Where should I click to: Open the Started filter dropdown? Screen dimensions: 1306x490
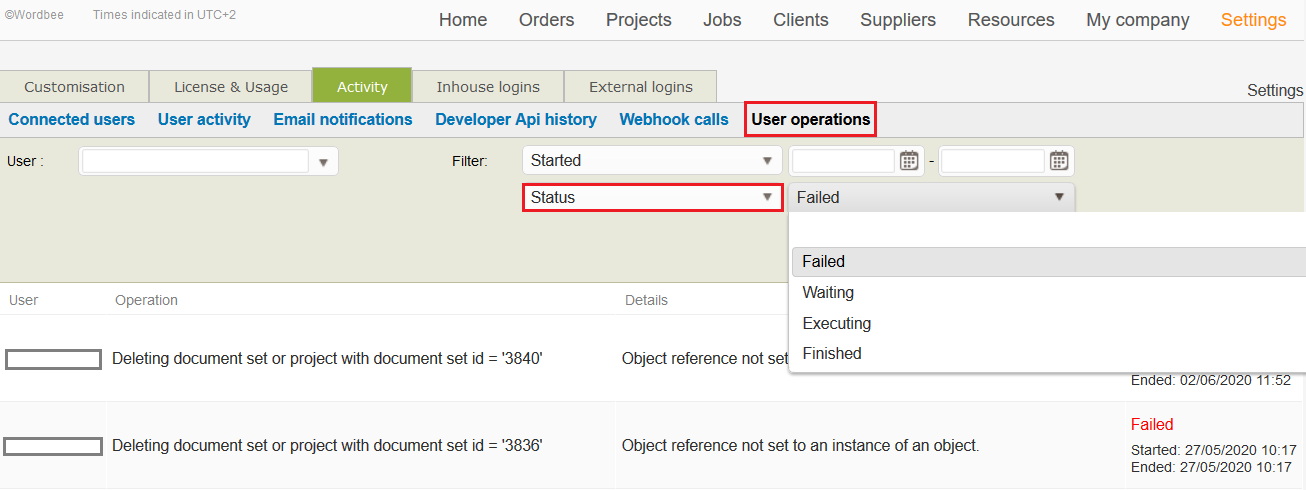pos(652,161)
